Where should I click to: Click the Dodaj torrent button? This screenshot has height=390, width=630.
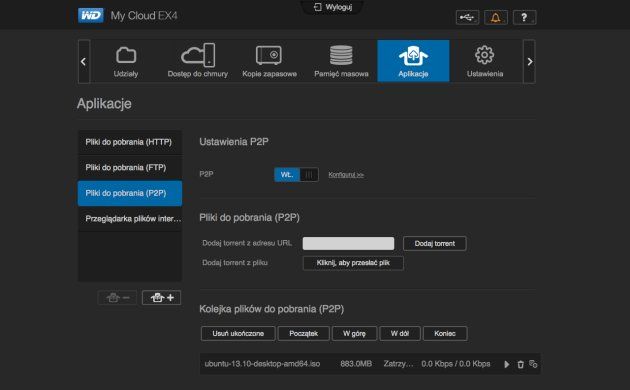(x=435, y=243)
